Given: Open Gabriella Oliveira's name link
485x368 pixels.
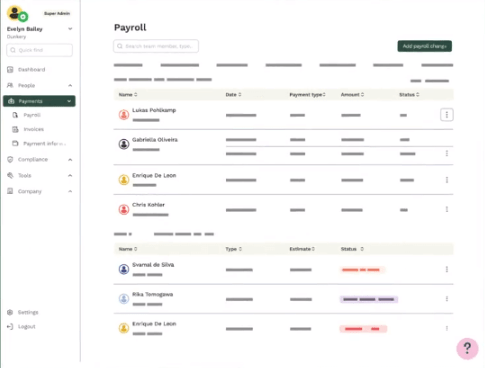Looking at the screenshot, I should pos(155,140).
